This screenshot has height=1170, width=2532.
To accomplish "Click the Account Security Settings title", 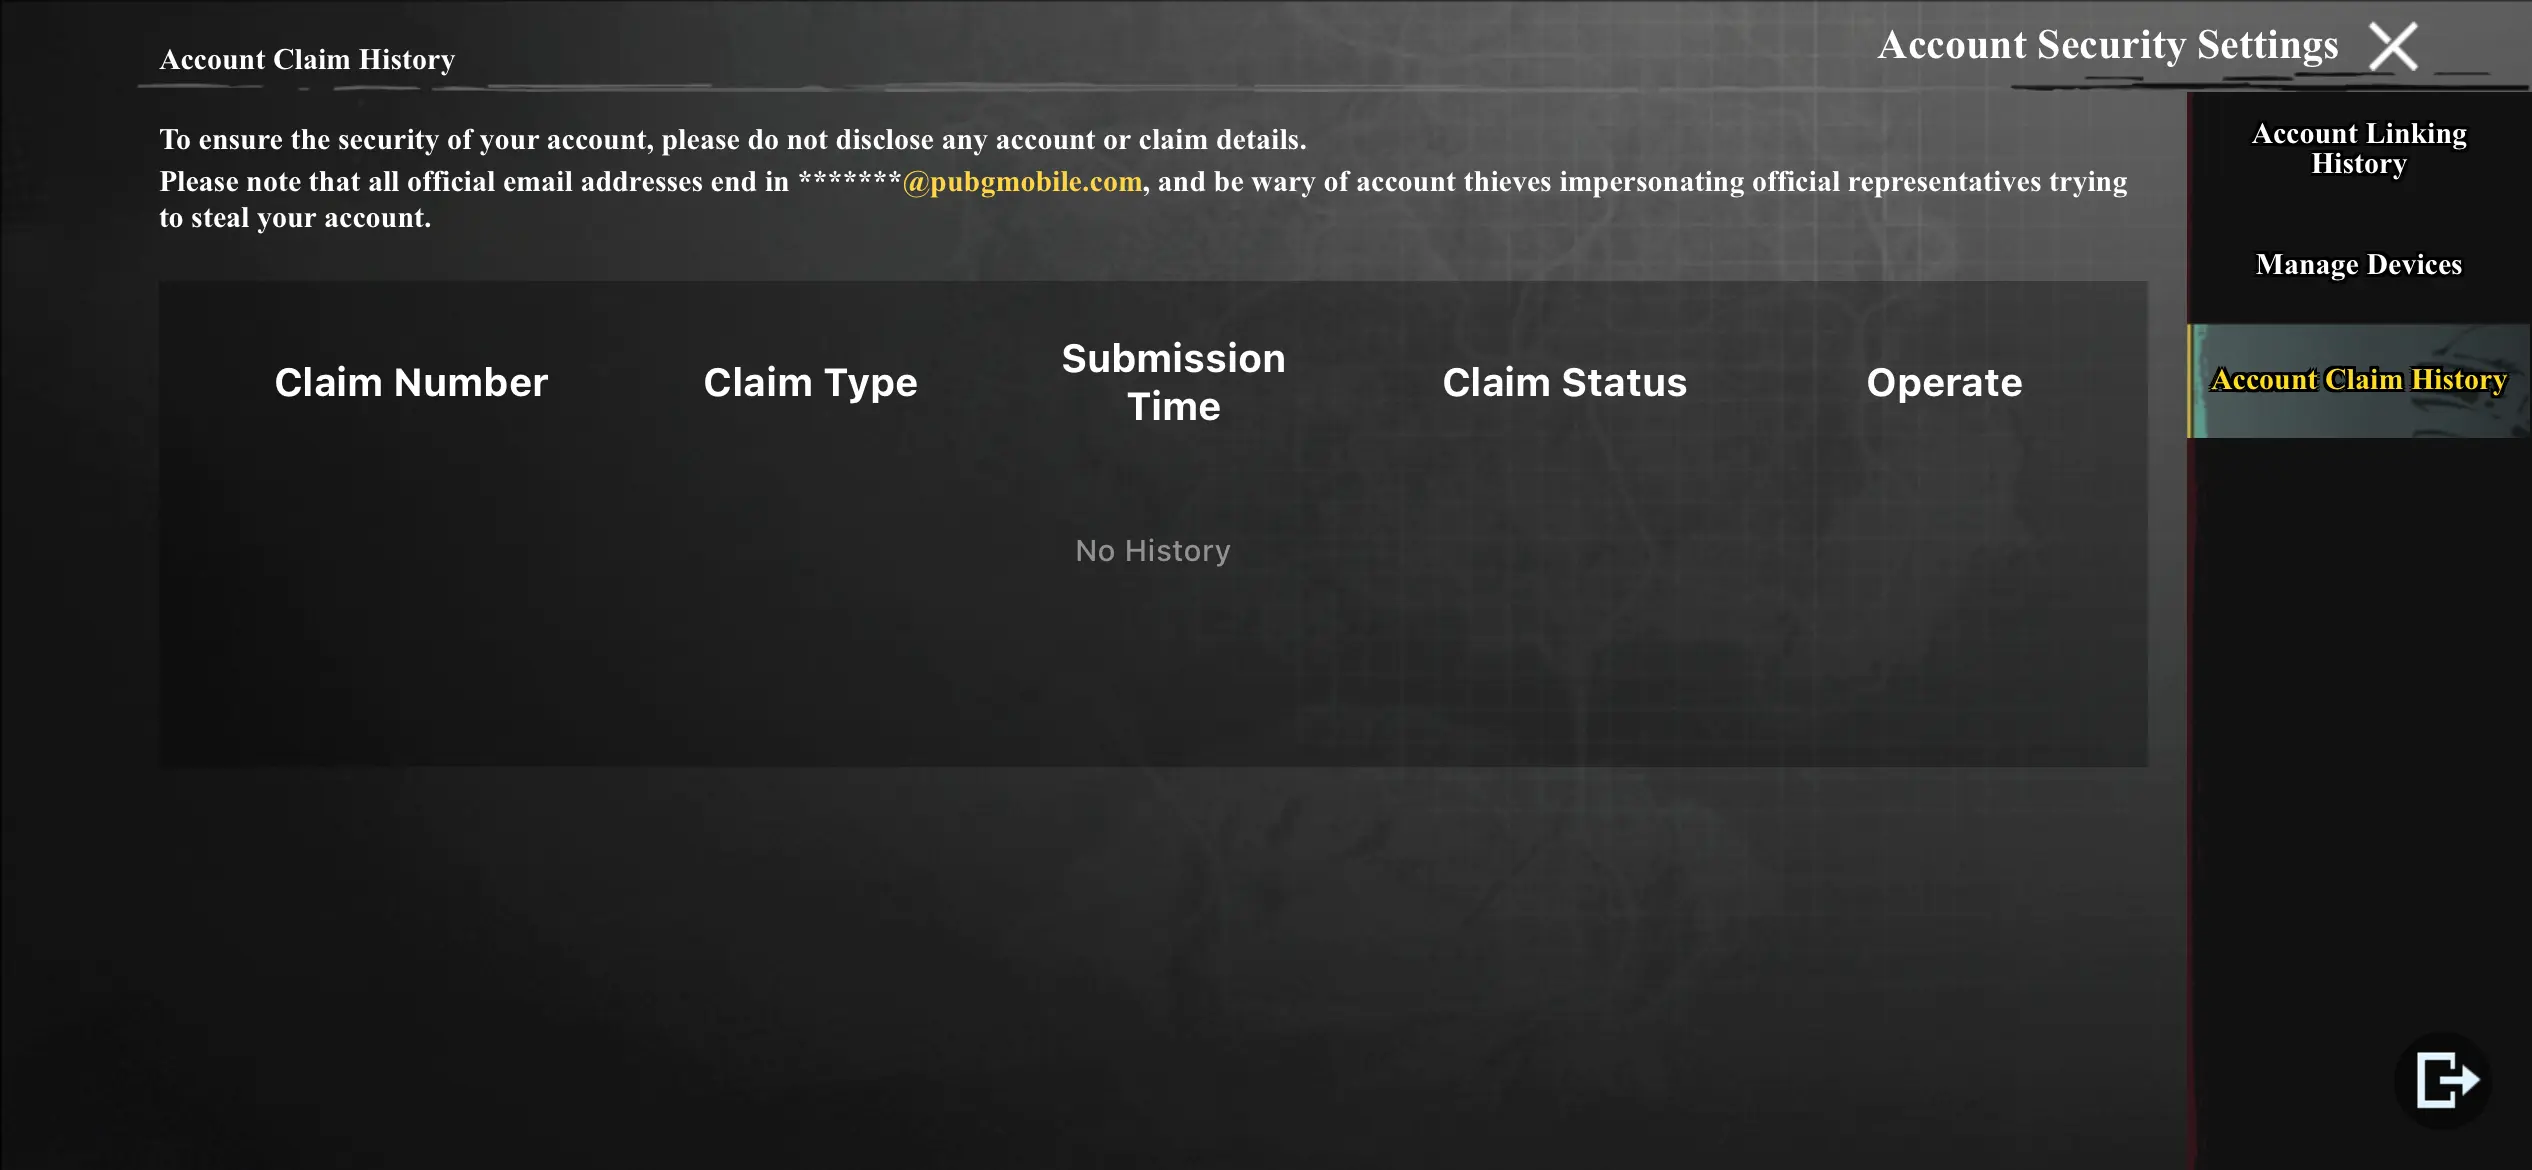I will [x=2107, y=45].
